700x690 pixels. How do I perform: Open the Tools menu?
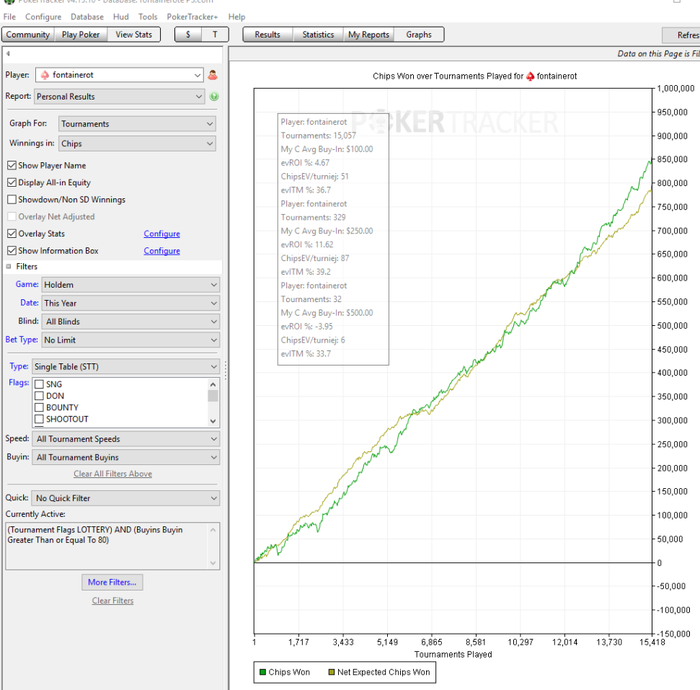coord(148,17)
